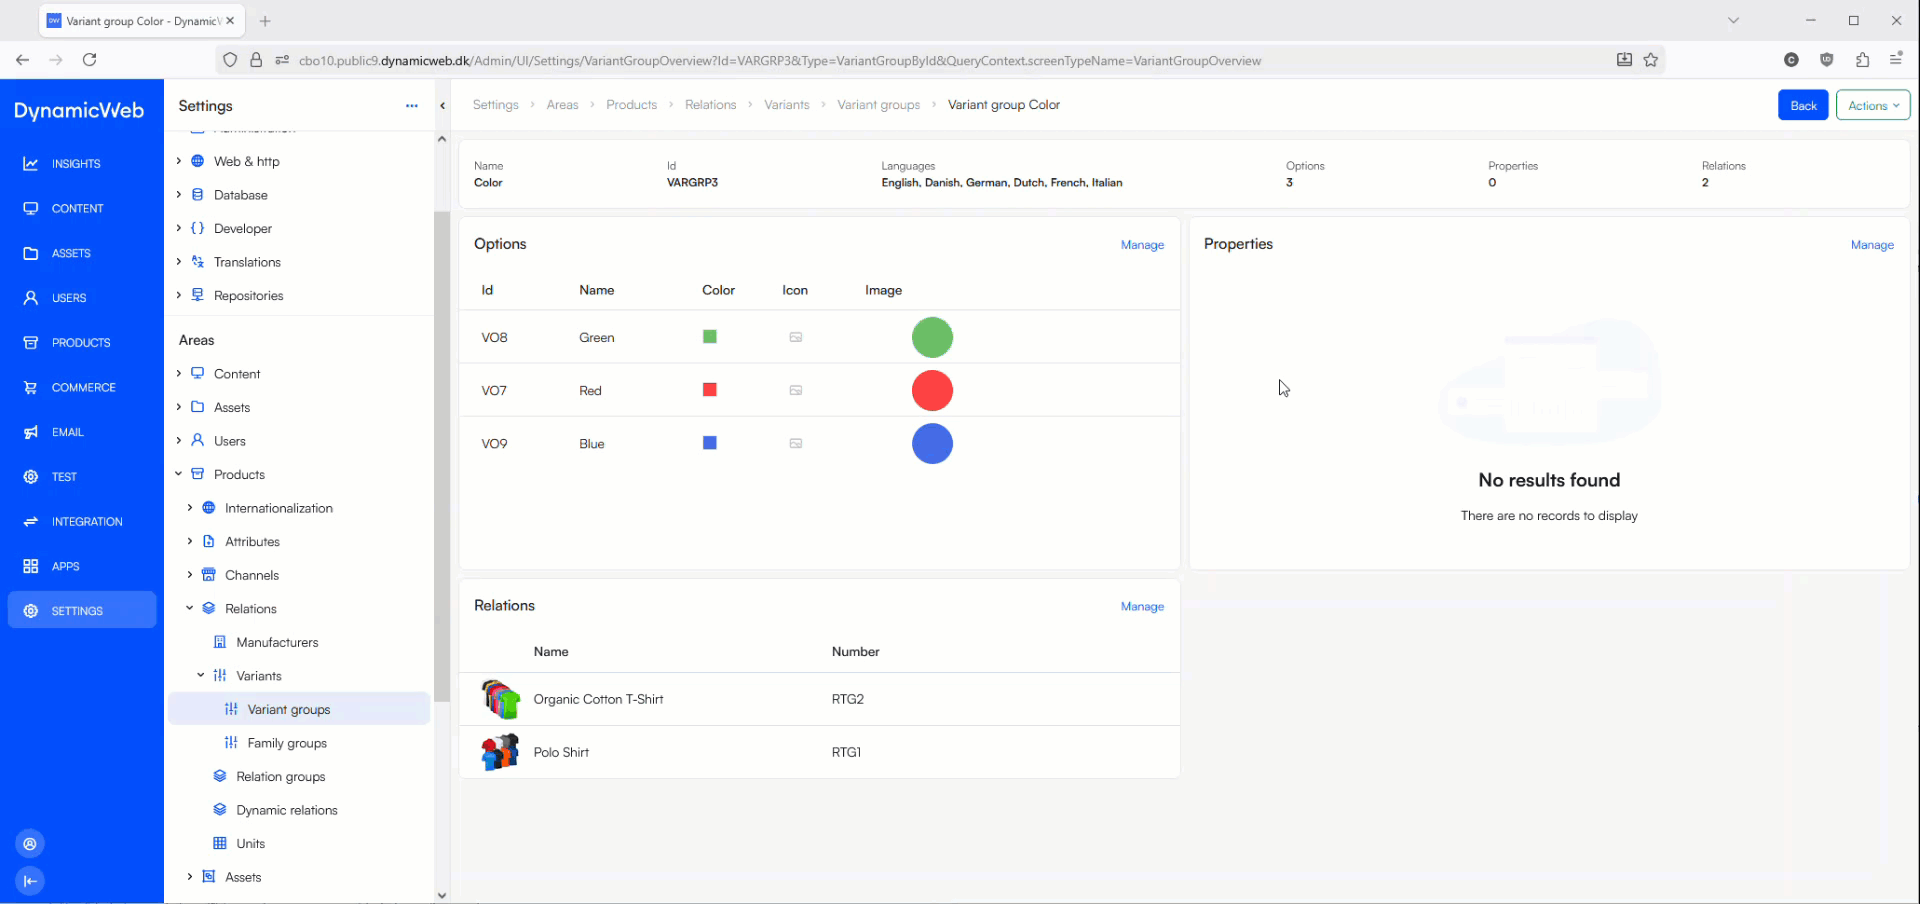
Task: Click Manage link in Options panel
Action: (x=1142, y=245)
